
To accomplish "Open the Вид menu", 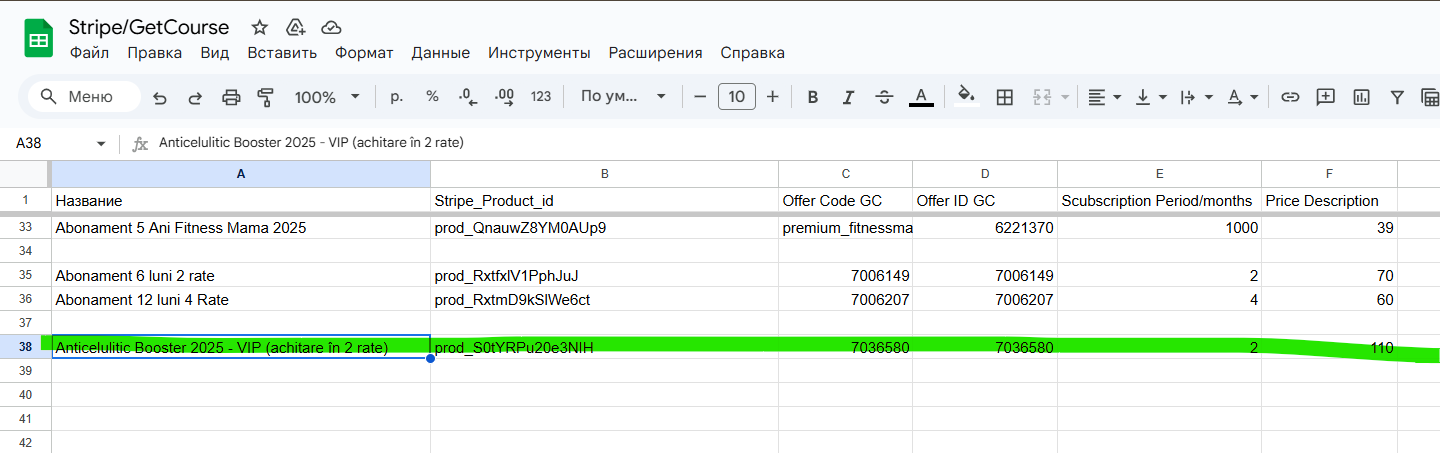I will pos(214,53).
